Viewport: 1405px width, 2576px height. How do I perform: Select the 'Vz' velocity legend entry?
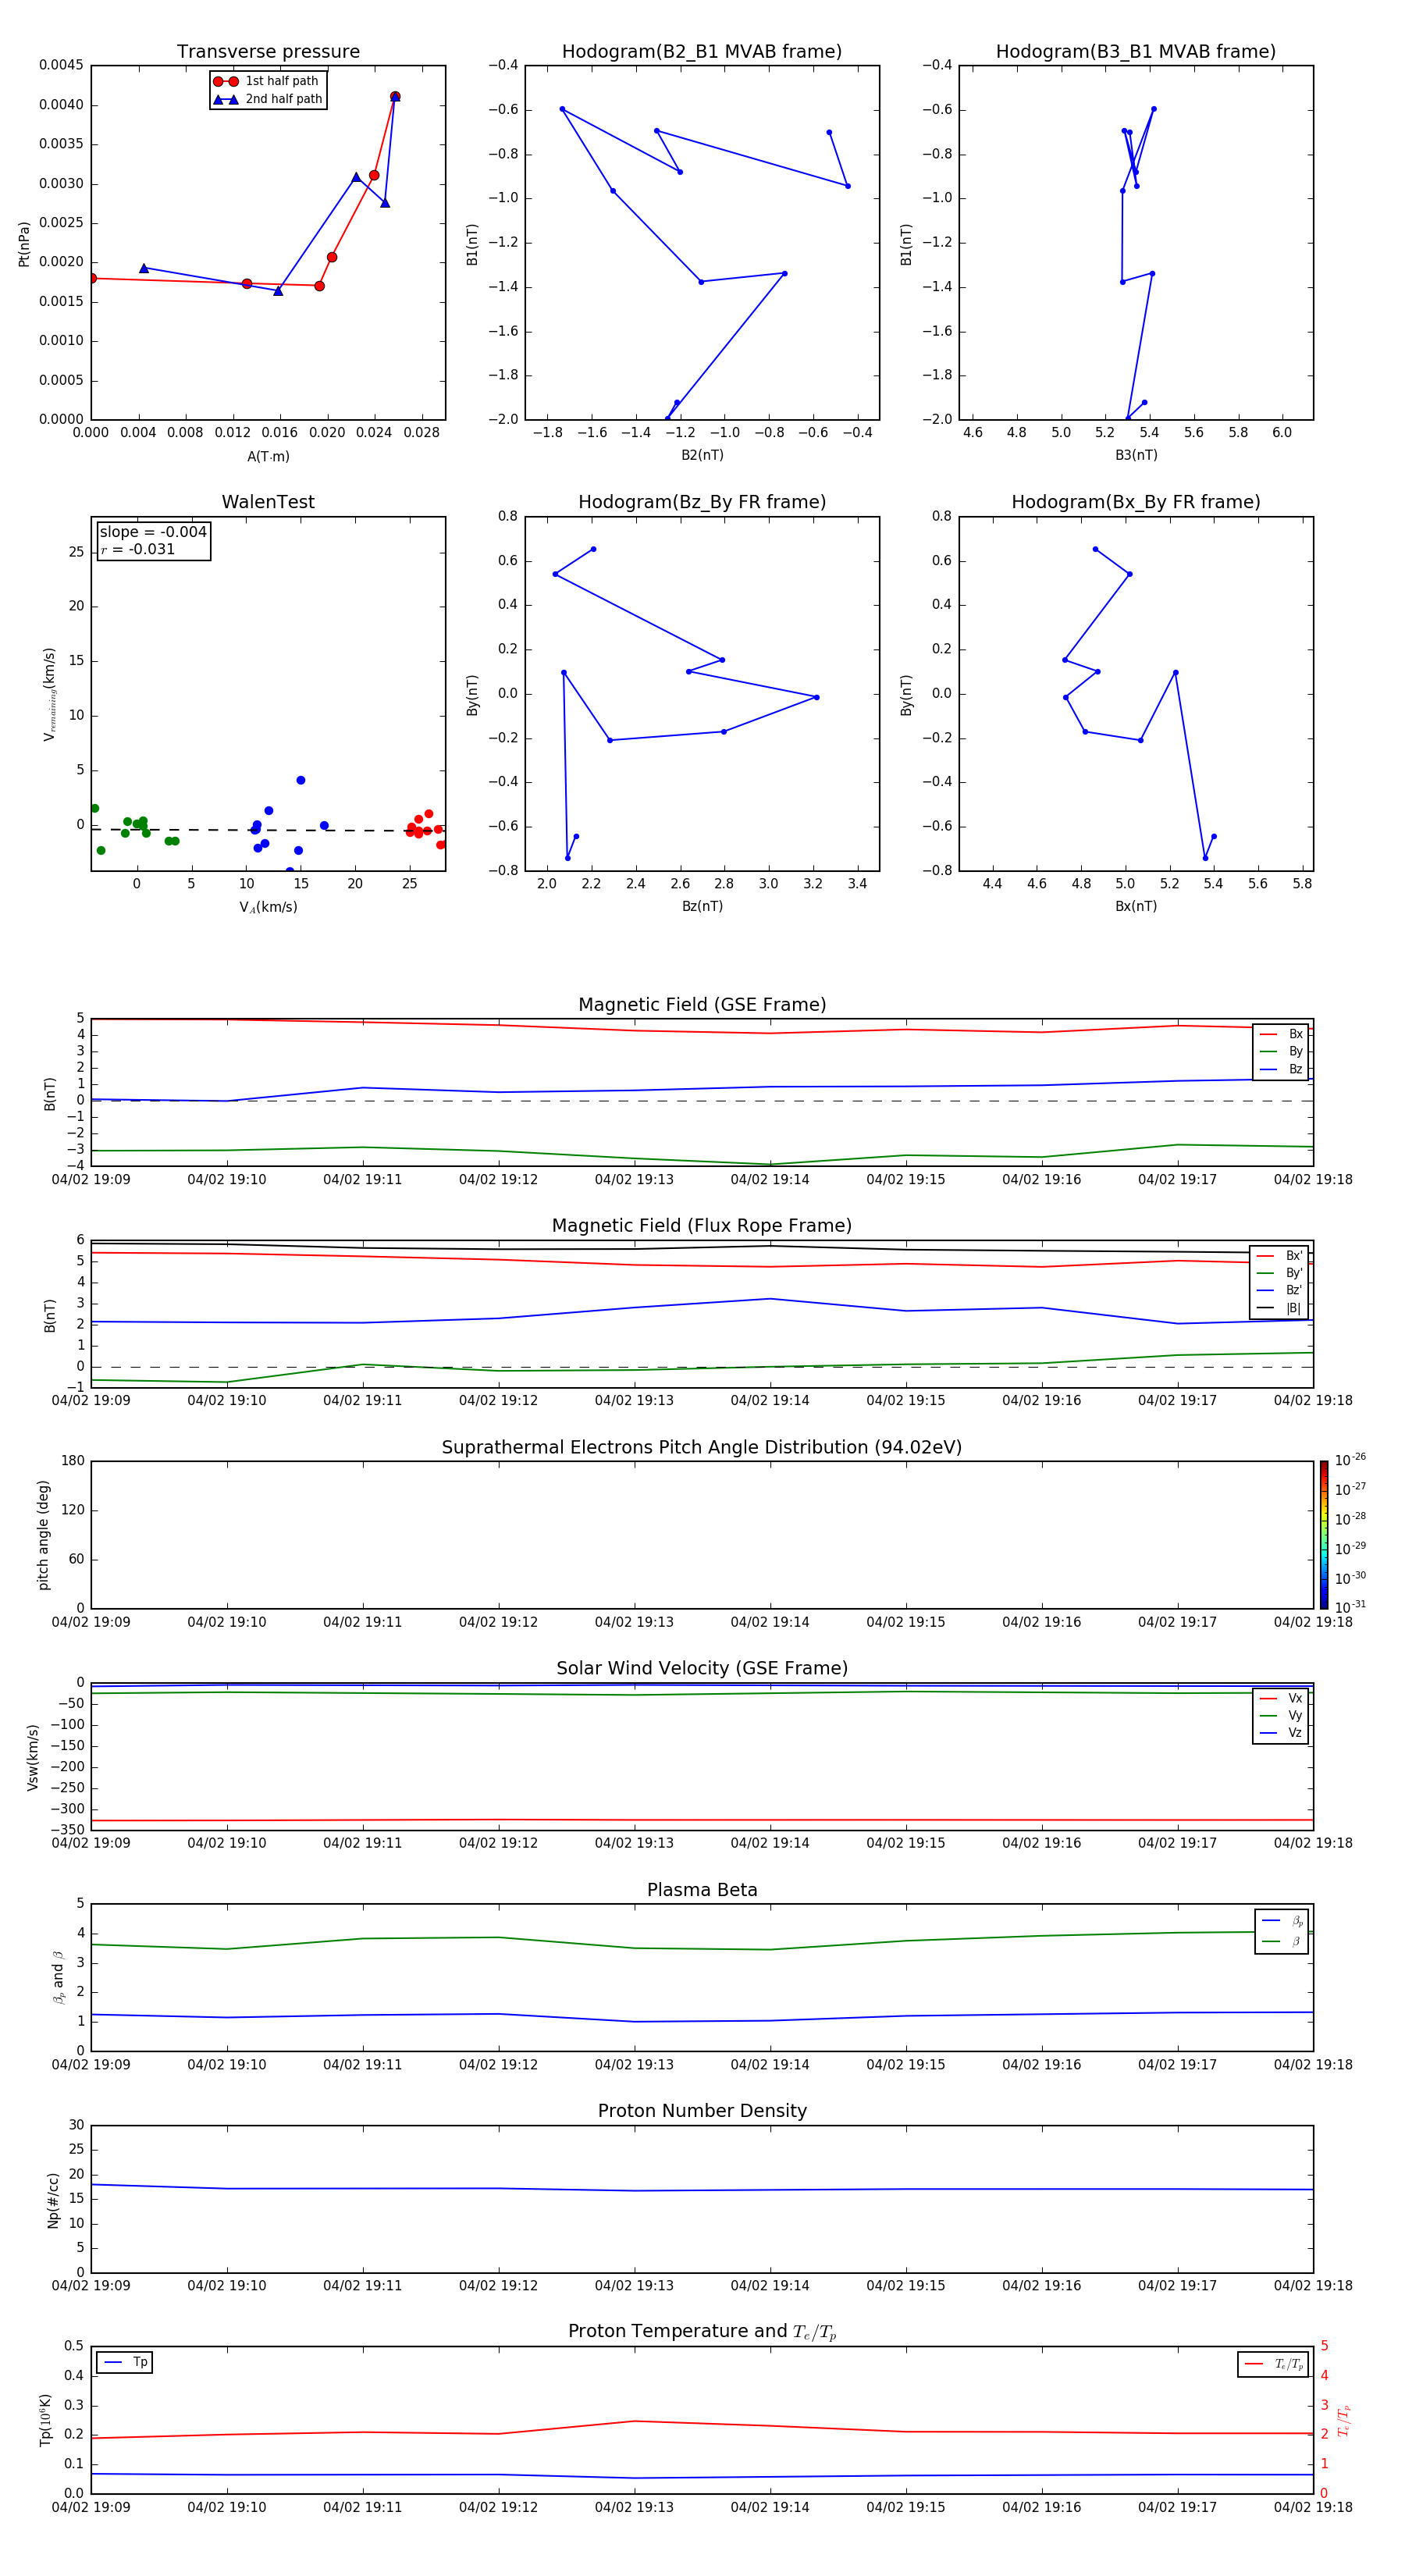1281,1733
